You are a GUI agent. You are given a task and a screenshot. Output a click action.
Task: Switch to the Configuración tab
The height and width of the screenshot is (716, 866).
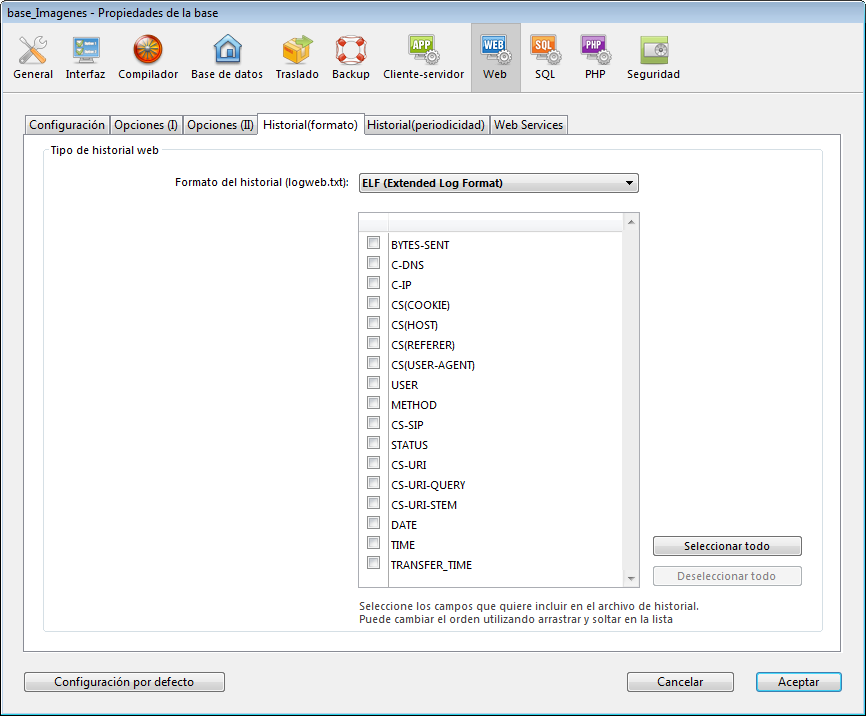click(x=67, y=125)
